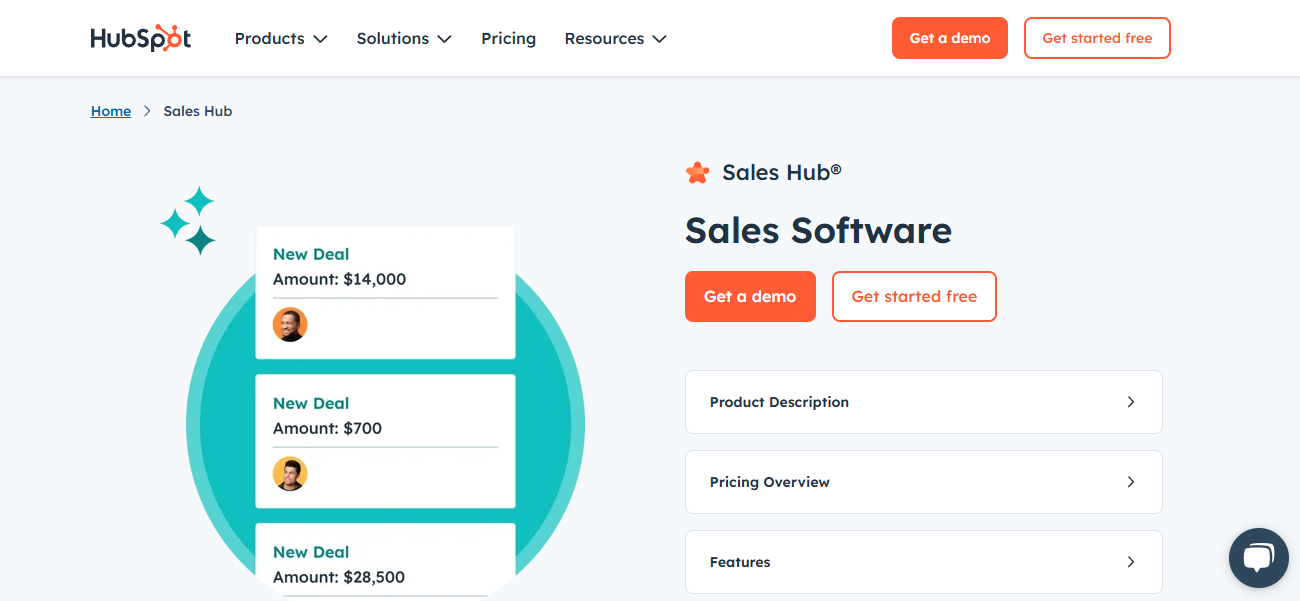This screenshot has height=601, width=1300.
Task: Click the HubSpot logo
Action: tap(141, 38)
